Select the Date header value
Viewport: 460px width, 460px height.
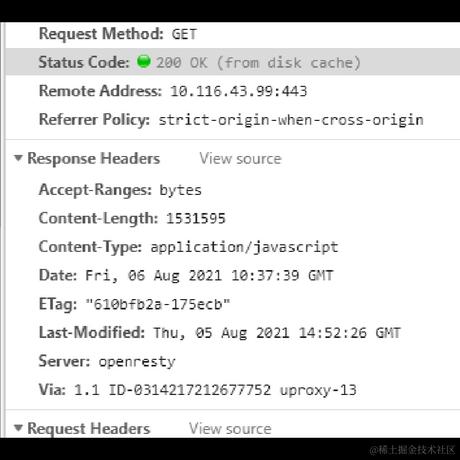[209, 276]
